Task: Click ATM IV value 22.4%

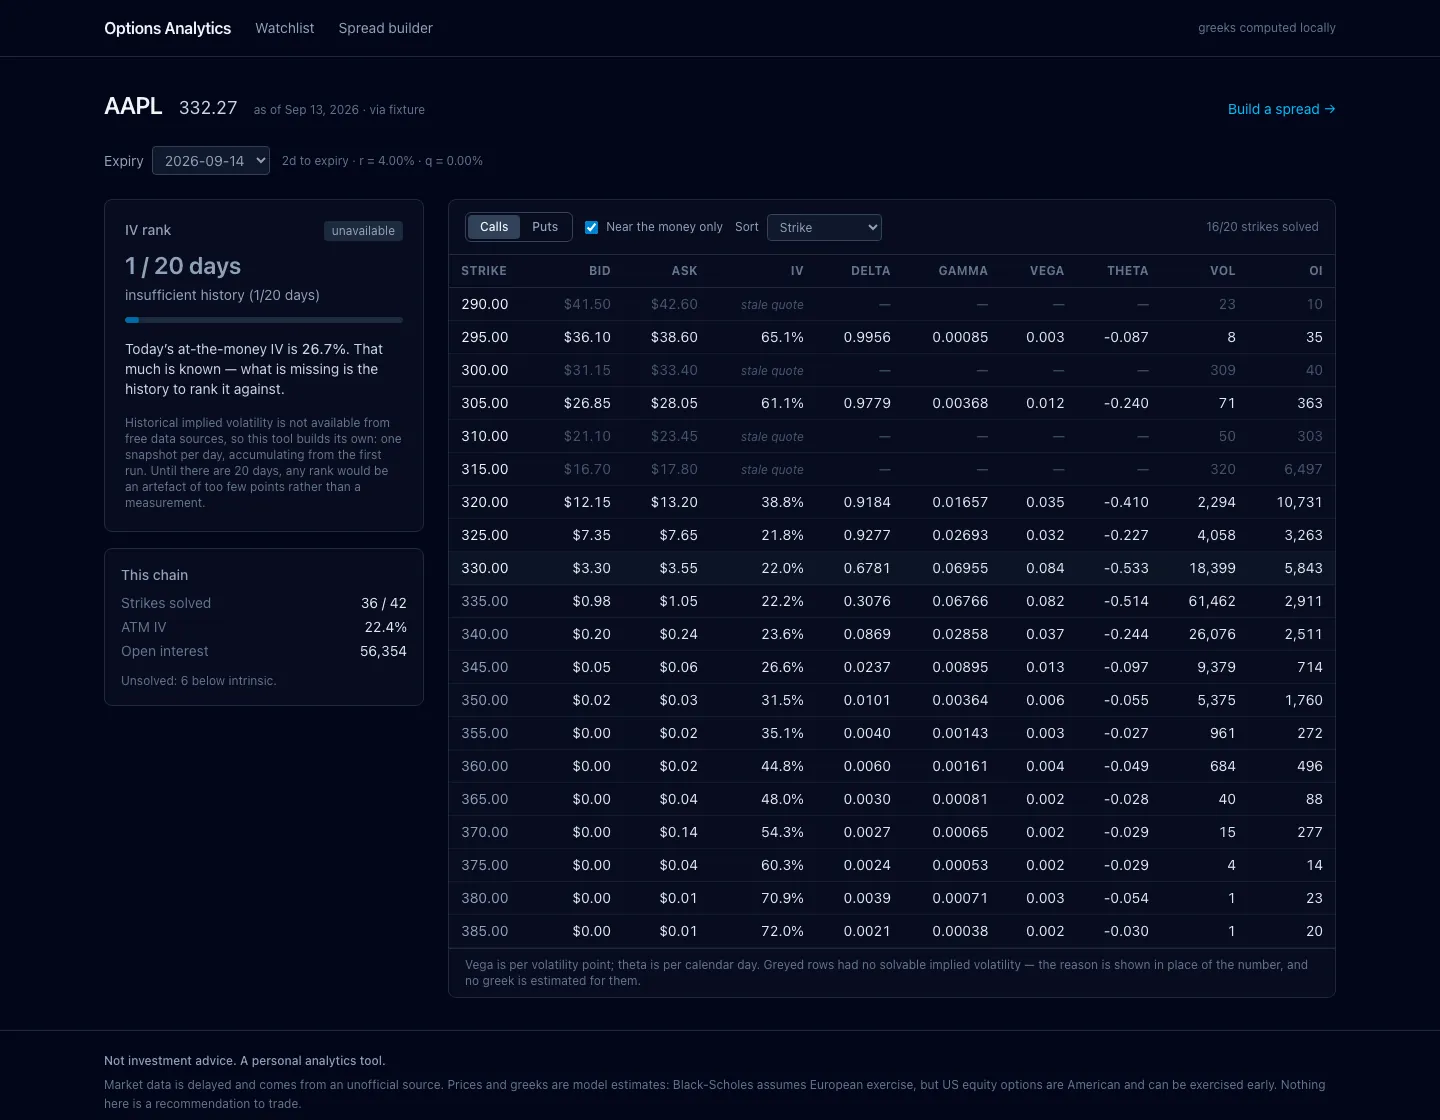Action: pyautogui.click(x=385, y=627)
